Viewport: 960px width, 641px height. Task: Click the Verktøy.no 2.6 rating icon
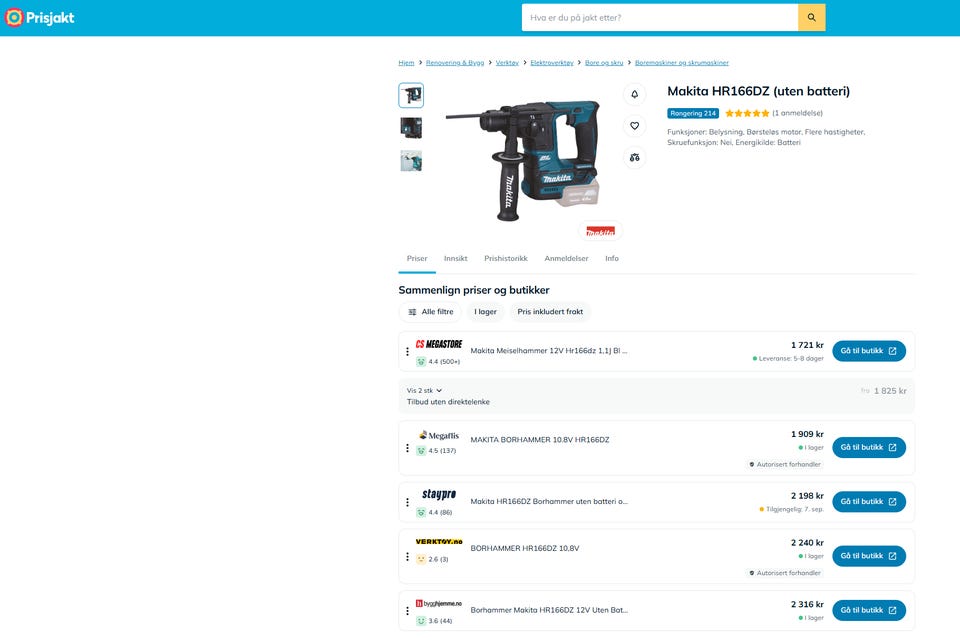(421, 559)
